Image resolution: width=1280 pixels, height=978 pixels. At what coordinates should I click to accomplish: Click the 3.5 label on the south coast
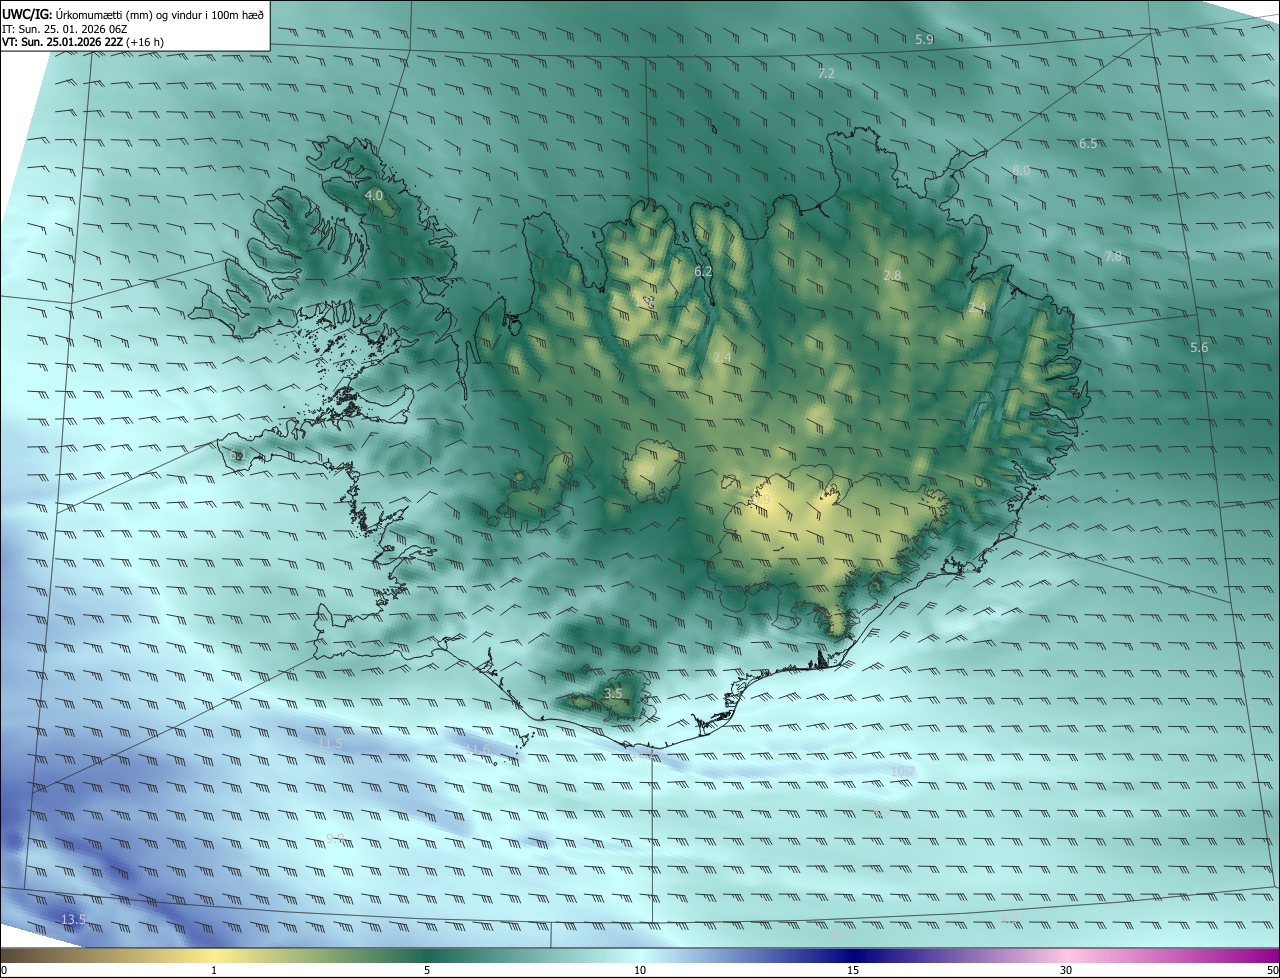pos(613,693)
